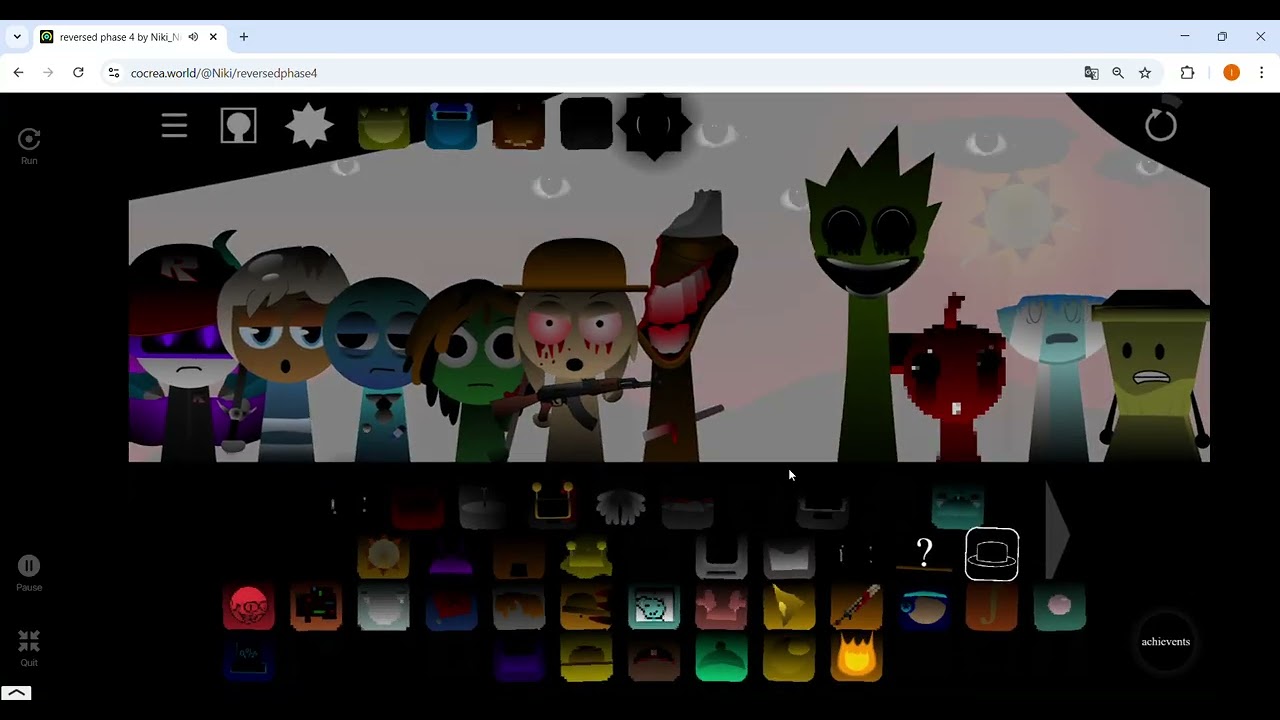
Task: Open the tab search dropdown arrow
Action: click(x=17, y=37)
